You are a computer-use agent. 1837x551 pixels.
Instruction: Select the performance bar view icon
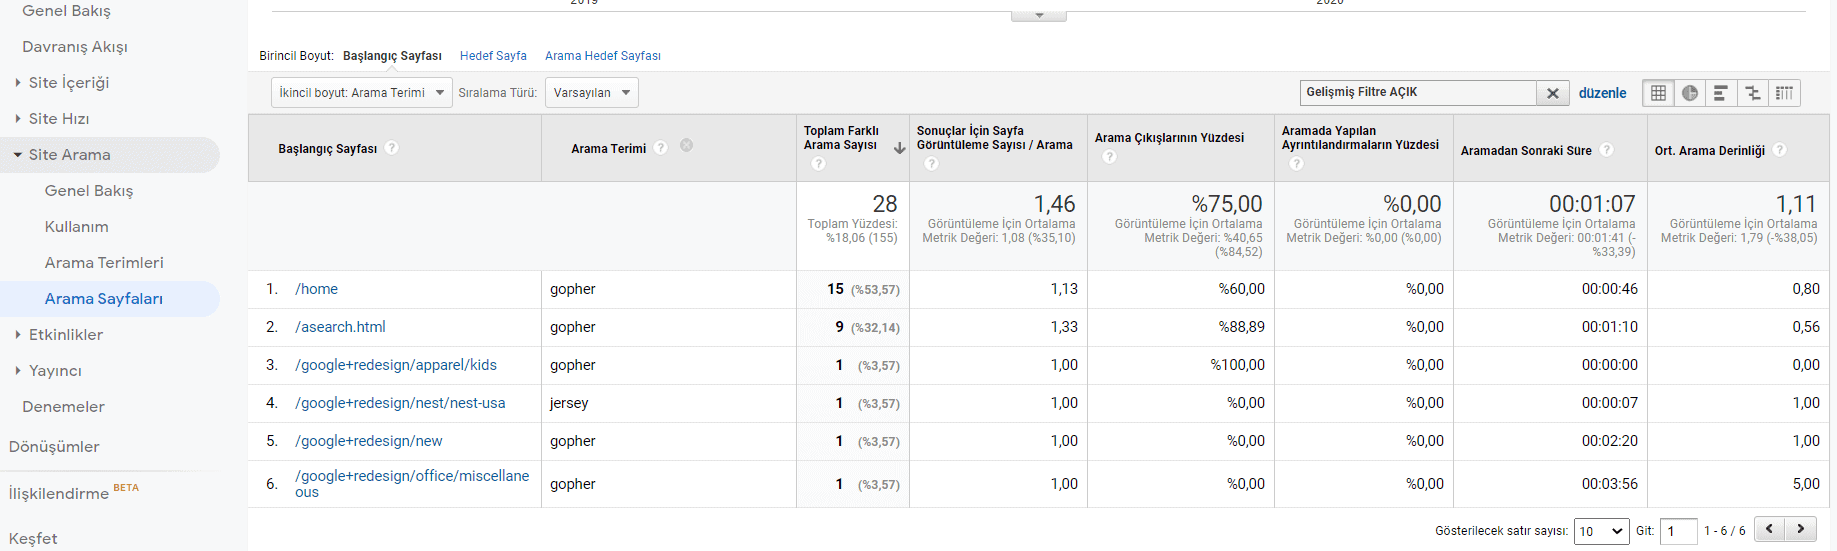(1721, 93)
